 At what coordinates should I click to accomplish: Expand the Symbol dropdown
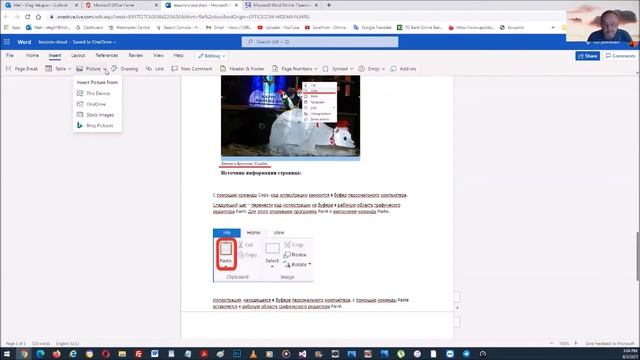(x=351, y=69)
